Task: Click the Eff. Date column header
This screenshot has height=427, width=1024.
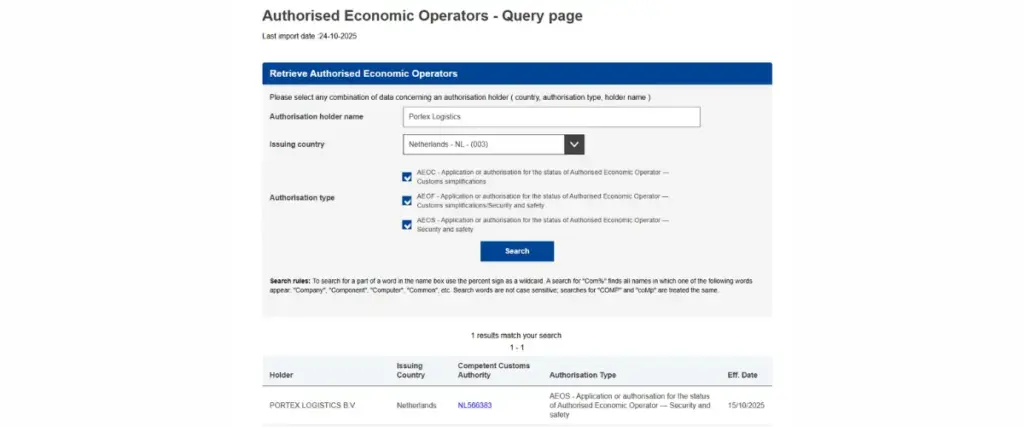Action: [745, 376]
